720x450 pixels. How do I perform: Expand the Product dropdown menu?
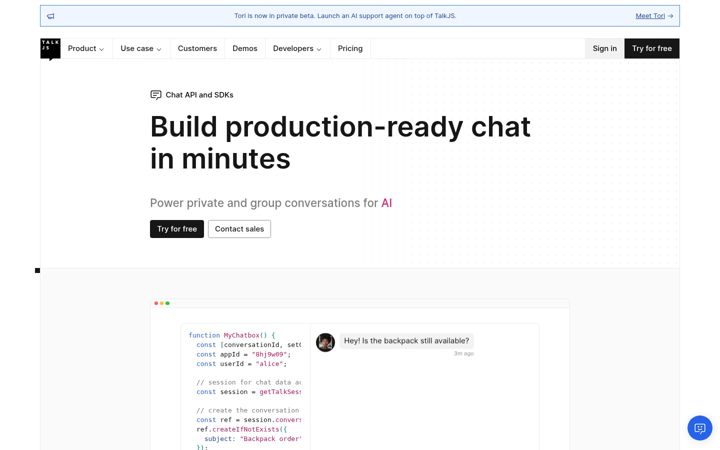86,49
